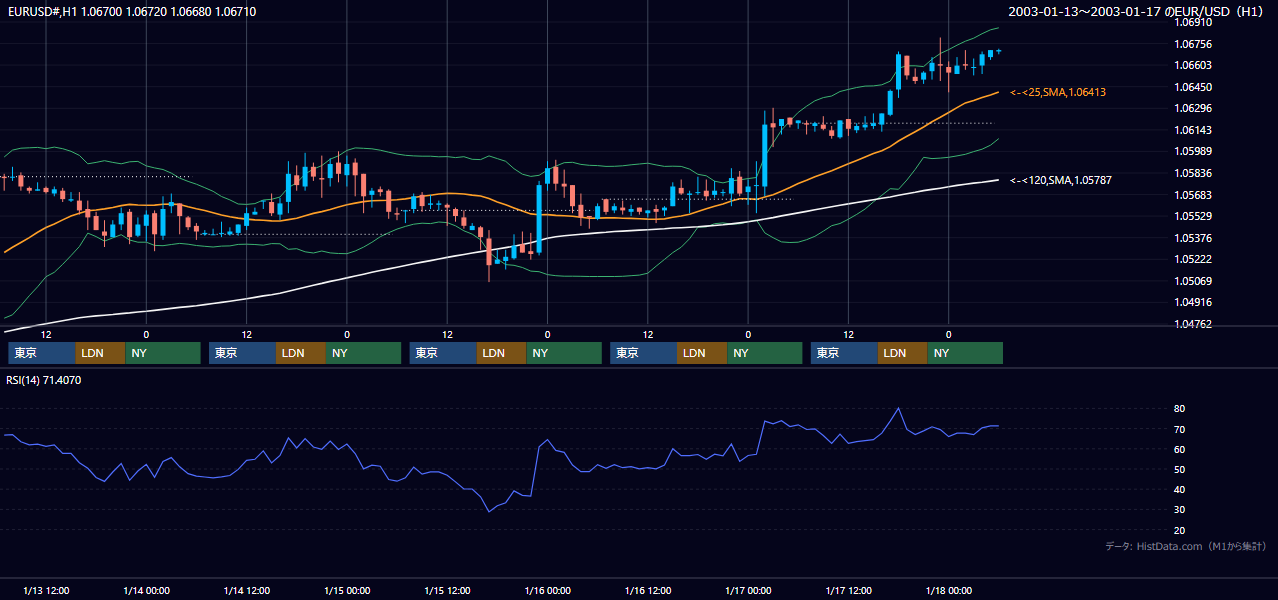Click price axis value 1.06603
The width and height of the screenshot is (1278, 600).
click(x=1193, y=65)
